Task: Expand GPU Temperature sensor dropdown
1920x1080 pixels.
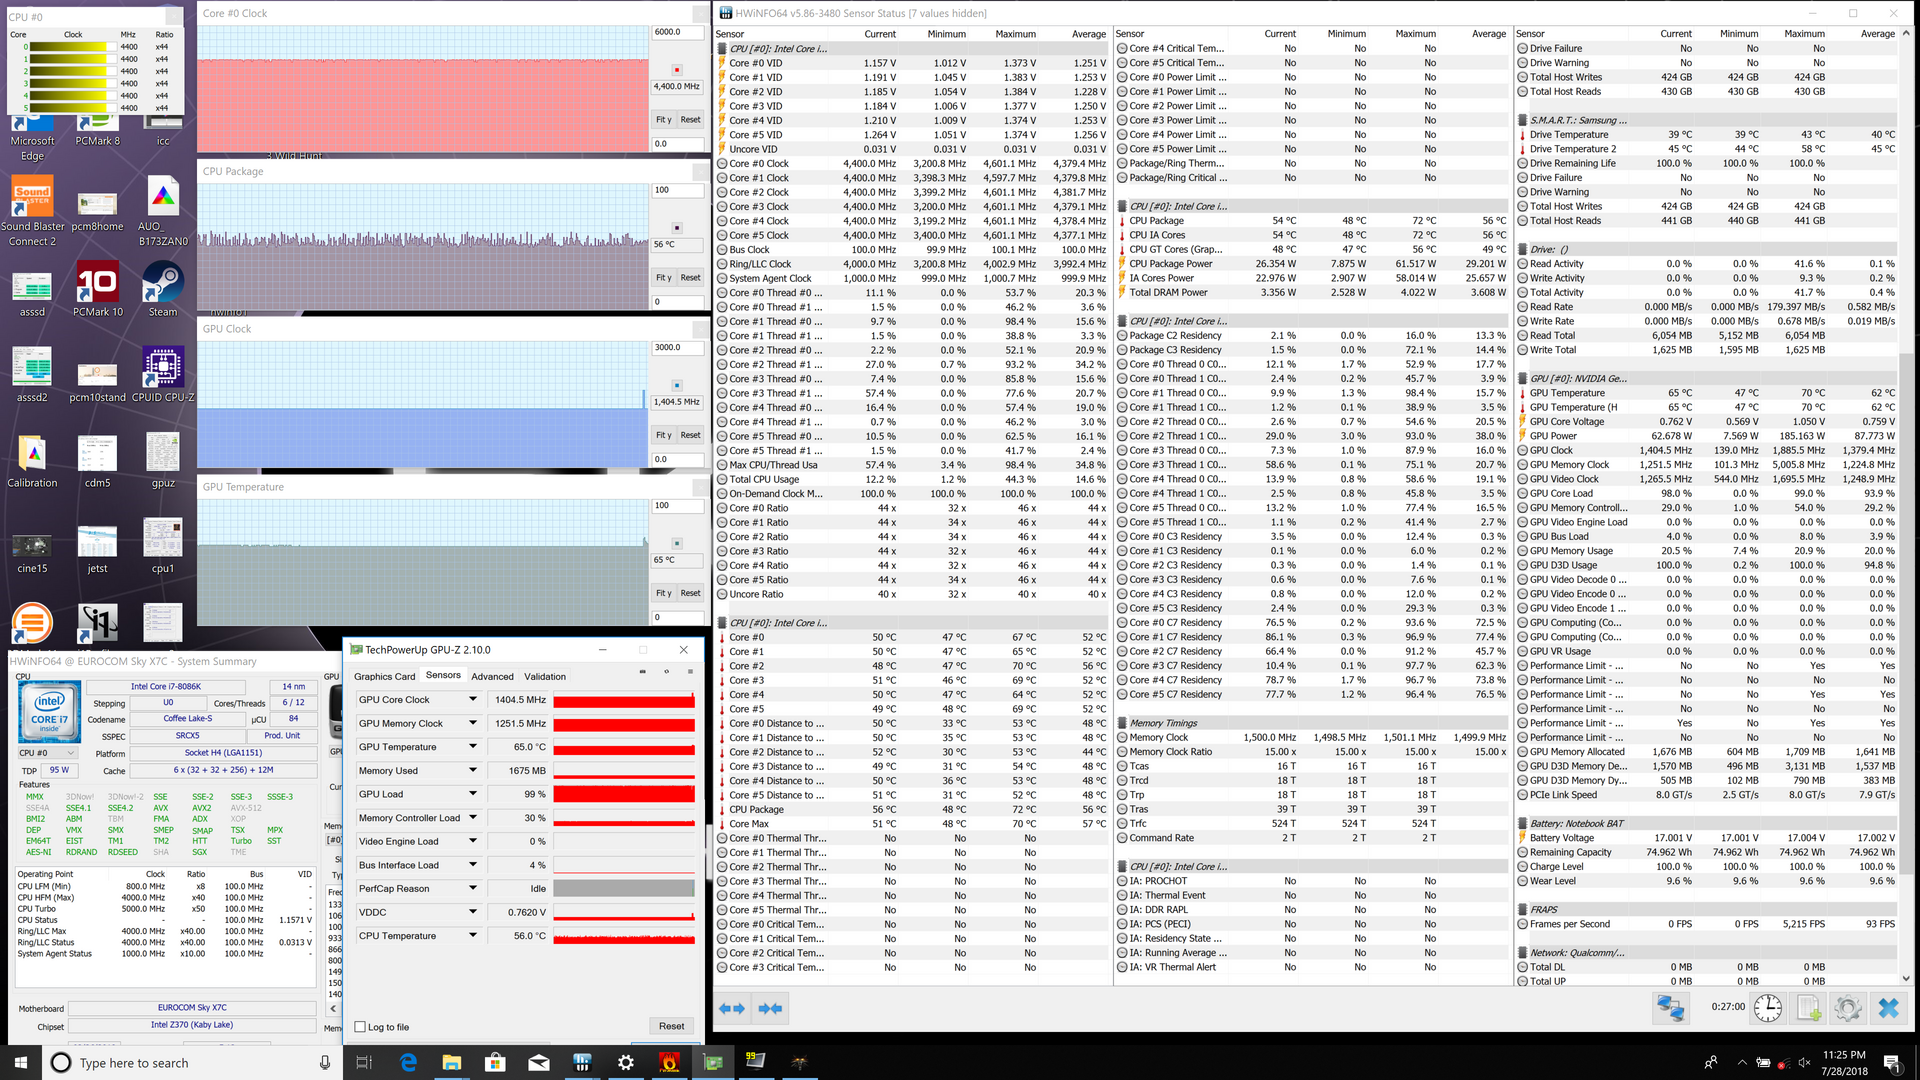Action: (473, 747)
